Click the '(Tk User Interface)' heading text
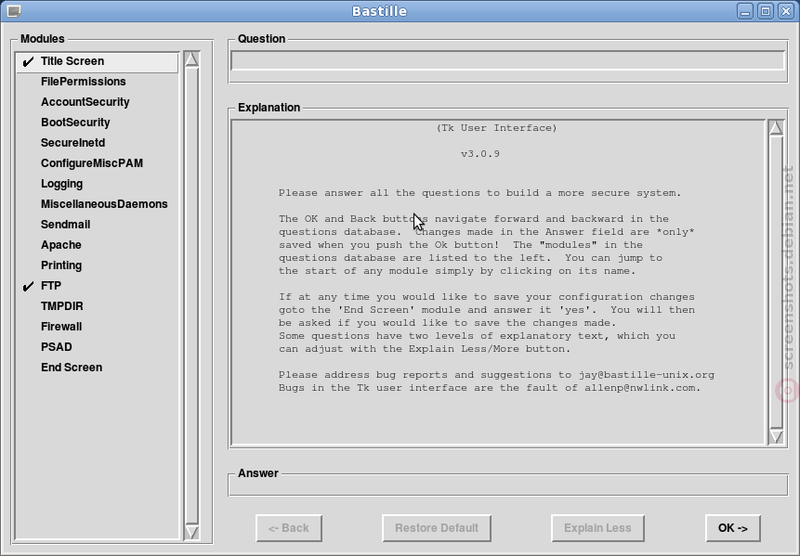The image size is (800, 556). (496, 128)
